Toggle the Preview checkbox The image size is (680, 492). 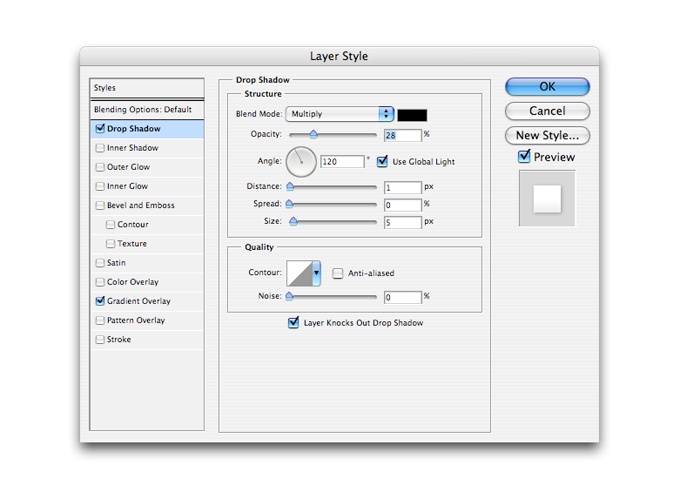[x=524, y=156]
